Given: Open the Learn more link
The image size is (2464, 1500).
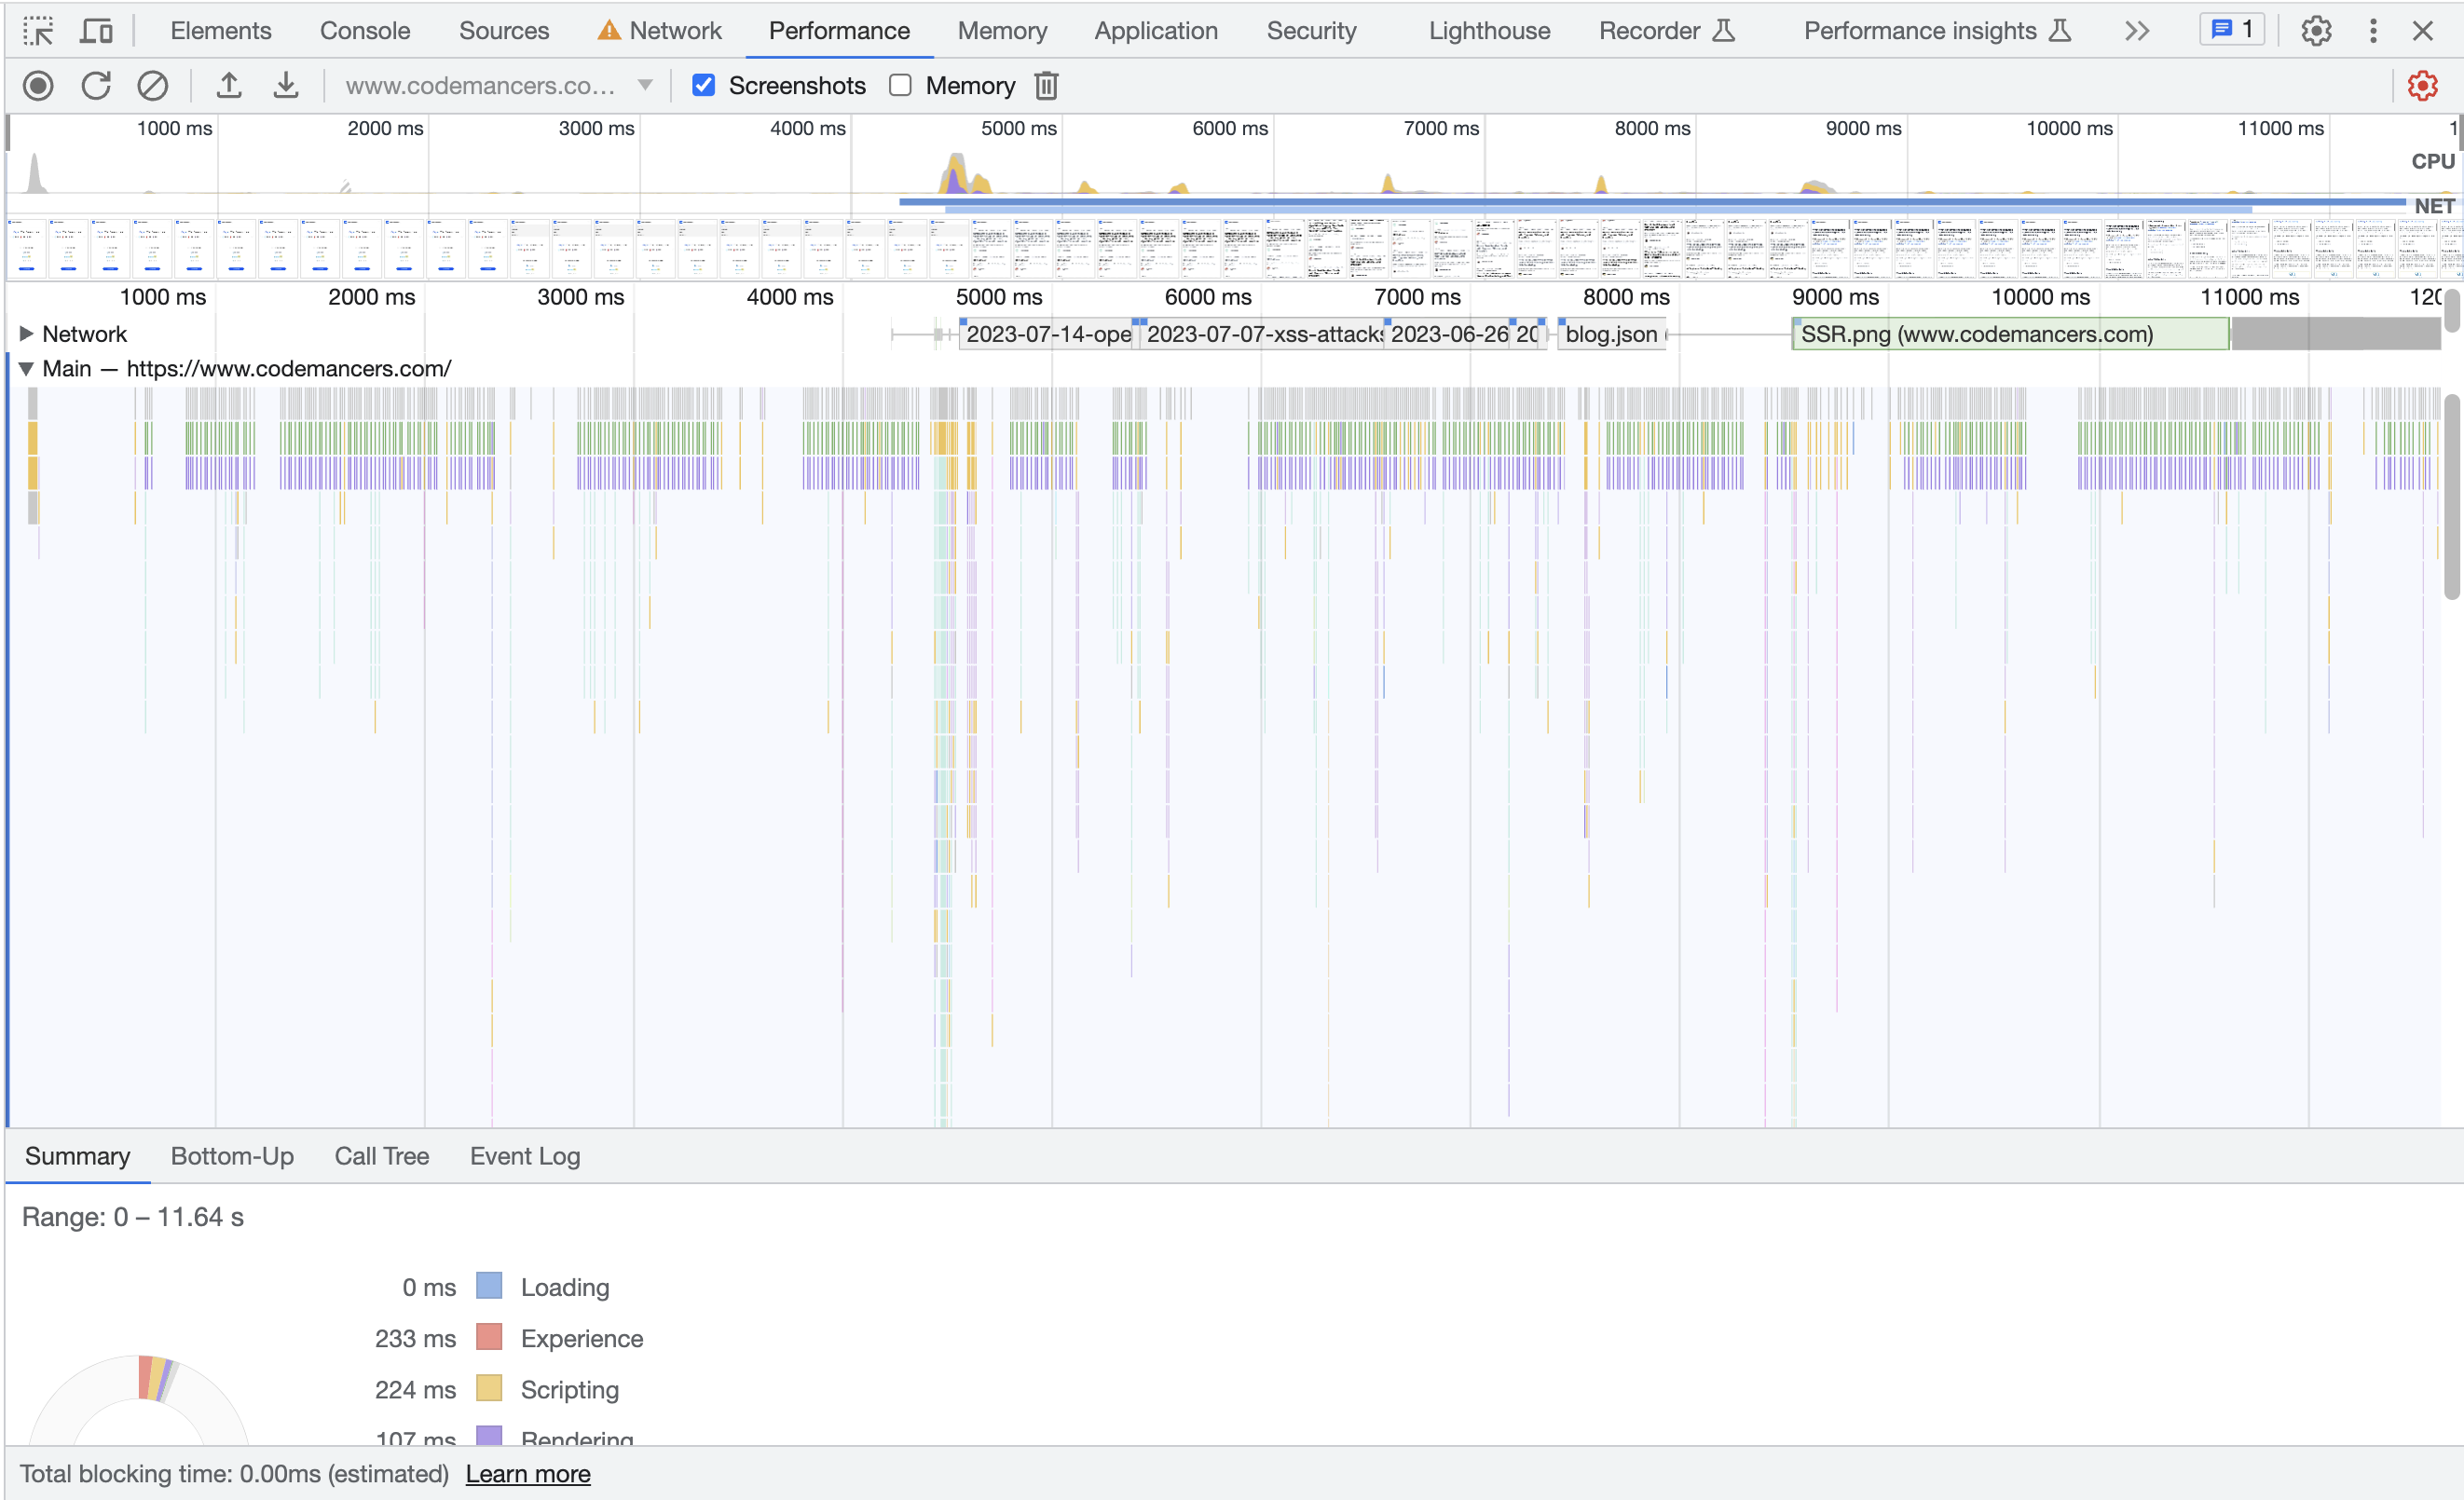Looking at the screenshot, I should pos(528,1474).
